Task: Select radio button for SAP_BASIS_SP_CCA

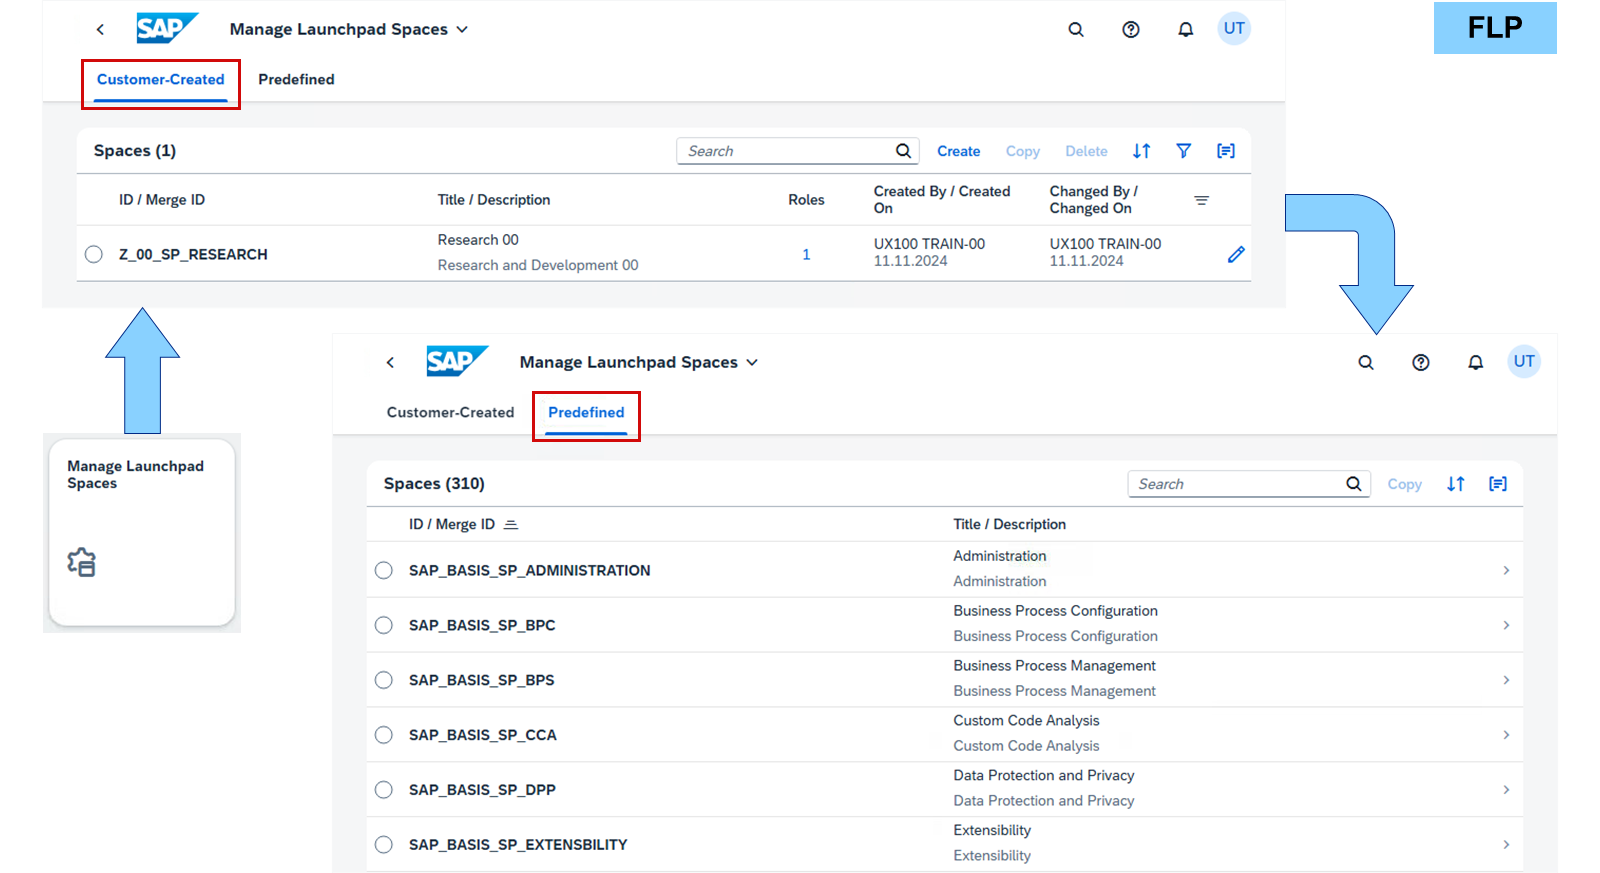Action: point(384,735)
